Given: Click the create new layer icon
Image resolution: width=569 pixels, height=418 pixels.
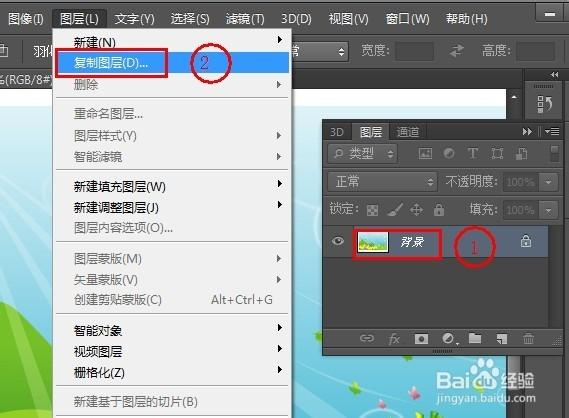Looking at the screenshot, I should (502, 339).
